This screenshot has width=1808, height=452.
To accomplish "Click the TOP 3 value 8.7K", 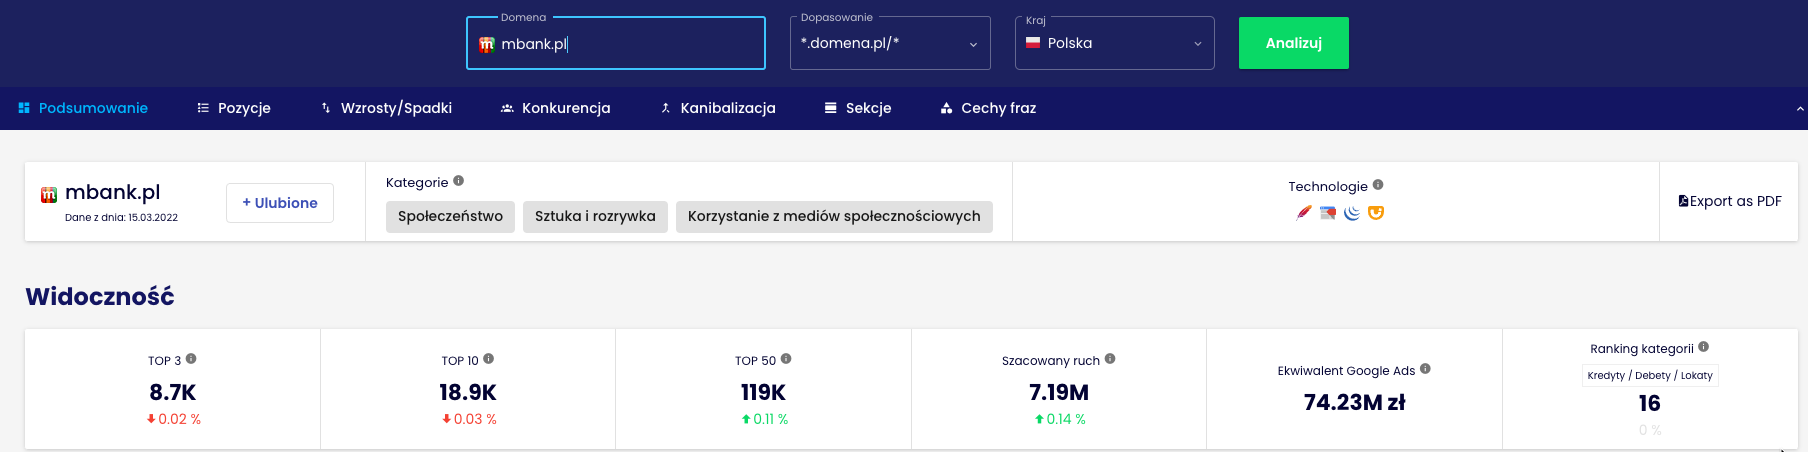I will (173, 392).
